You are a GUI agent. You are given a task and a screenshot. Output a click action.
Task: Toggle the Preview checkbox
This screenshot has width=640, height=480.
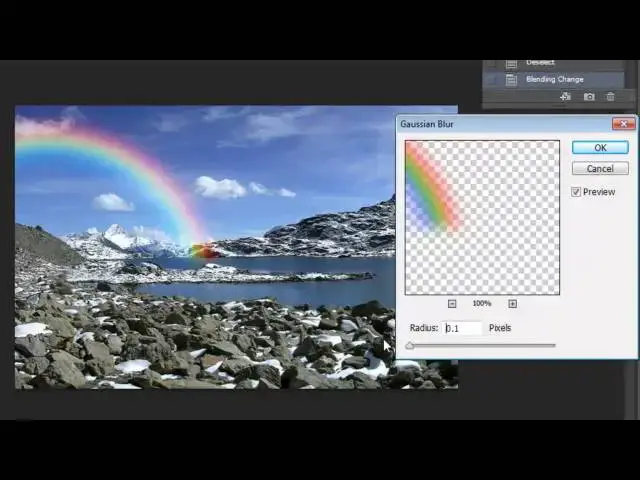[x=576, y=192]
